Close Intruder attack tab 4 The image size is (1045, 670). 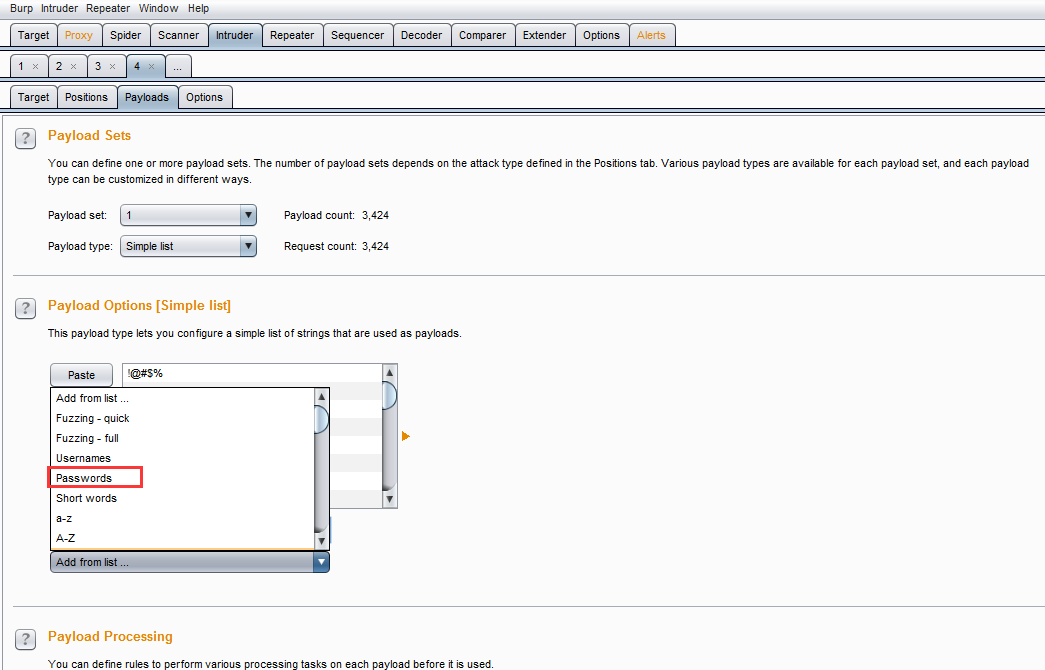coord(151,67)
